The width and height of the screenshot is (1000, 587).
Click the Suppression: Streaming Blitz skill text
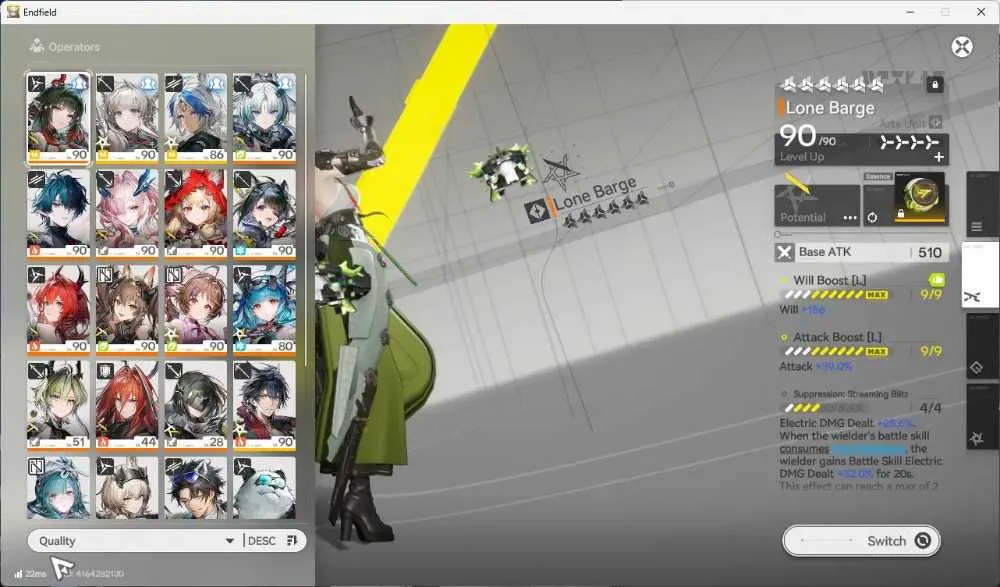pos(850,394)
